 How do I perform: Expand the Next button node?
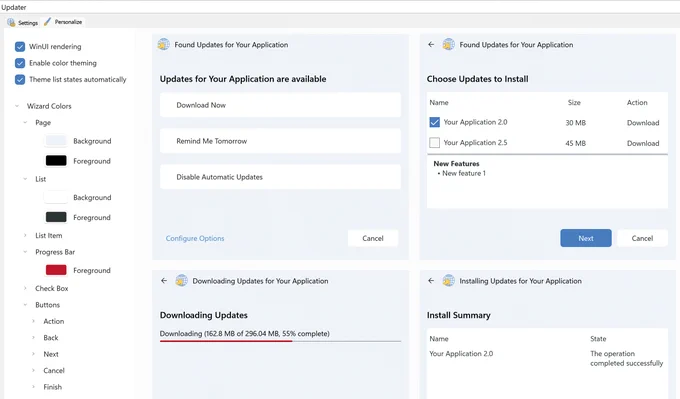pyautogui.click(x=33, y=354)
